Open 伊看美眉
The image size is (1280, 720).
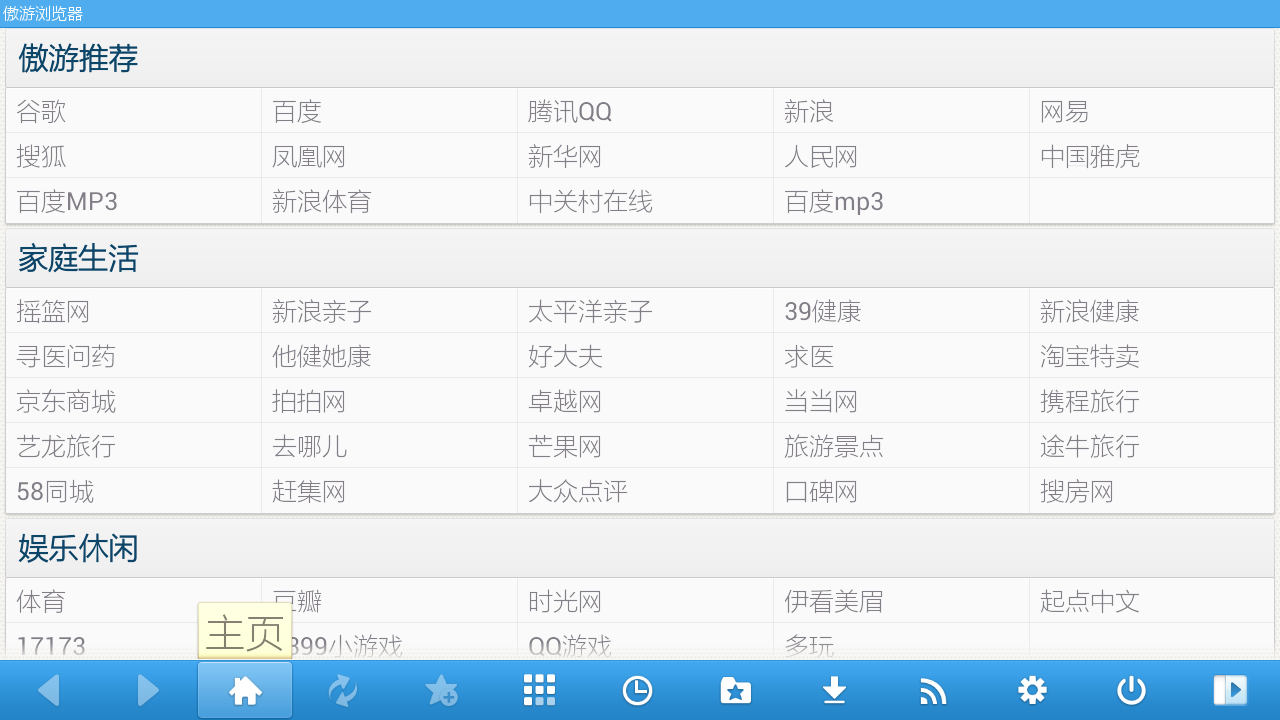834,601
